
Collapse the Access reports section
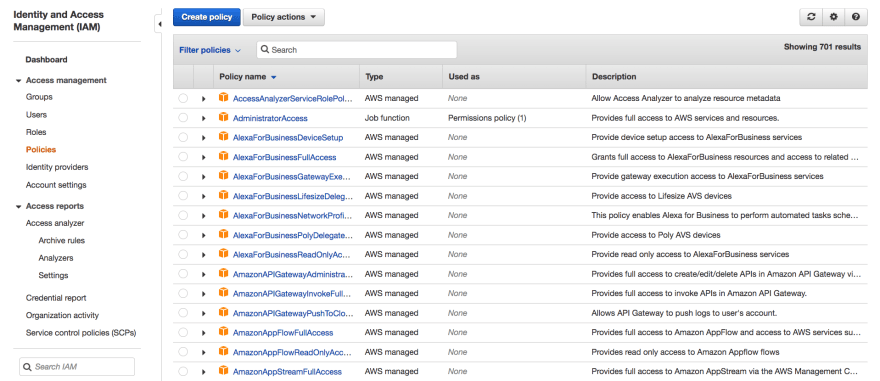tap(19, 206)
